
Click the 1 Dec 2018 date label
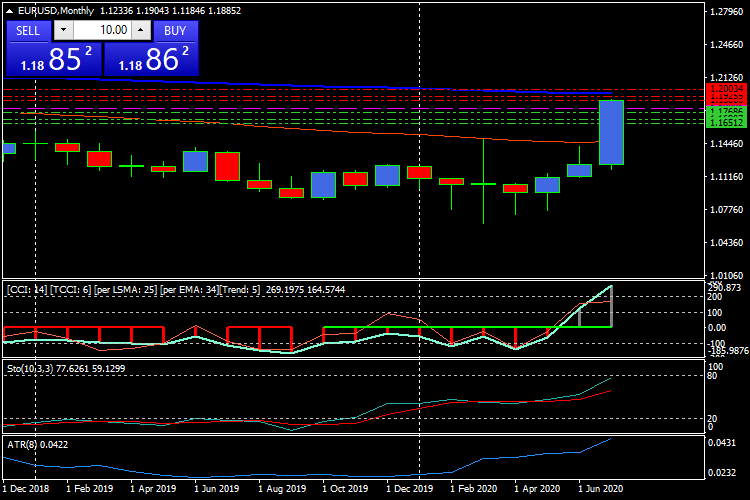[x=26, y=489]
